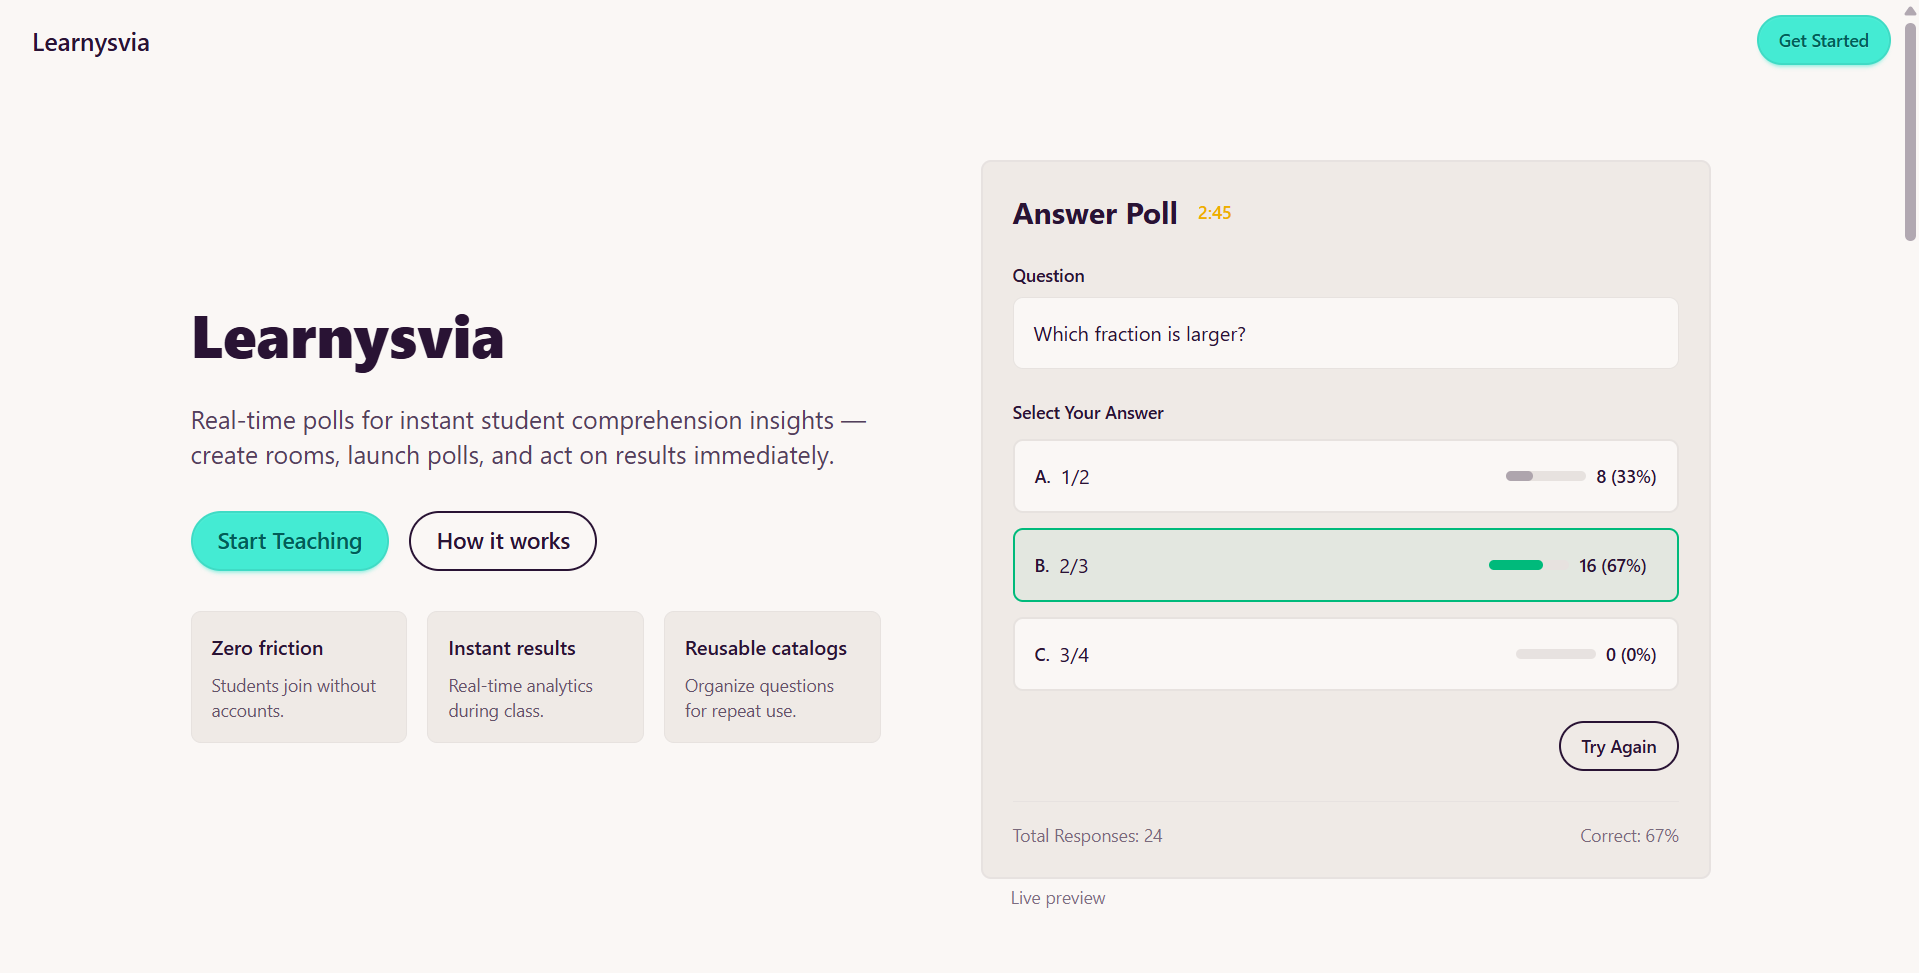Click the Learnysvia logo in the header
Image resolution: width=1919 pixels, height=973 pixels.
[x=91, y=43]
